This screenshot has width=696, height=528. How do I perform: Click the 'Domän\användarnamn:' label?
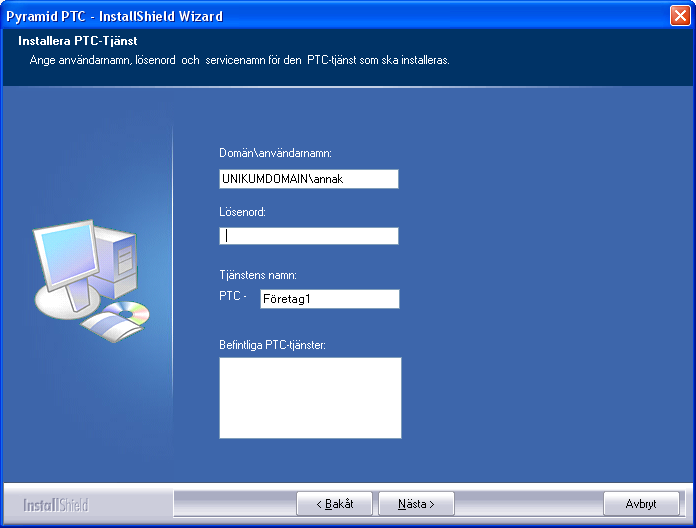[276, 153]
